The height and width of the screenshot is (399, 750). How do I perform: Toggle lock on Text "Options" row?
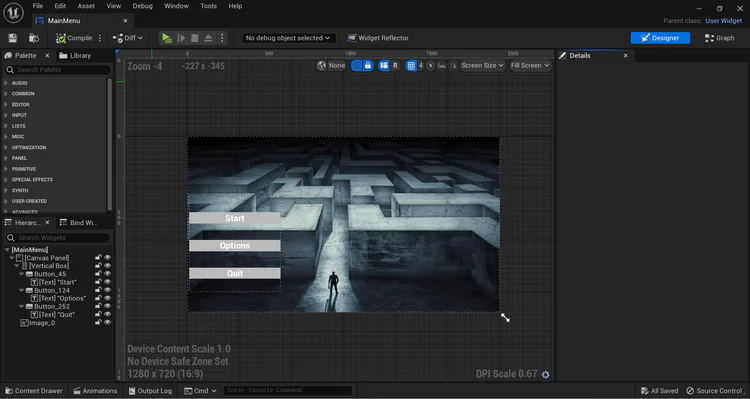98,299
